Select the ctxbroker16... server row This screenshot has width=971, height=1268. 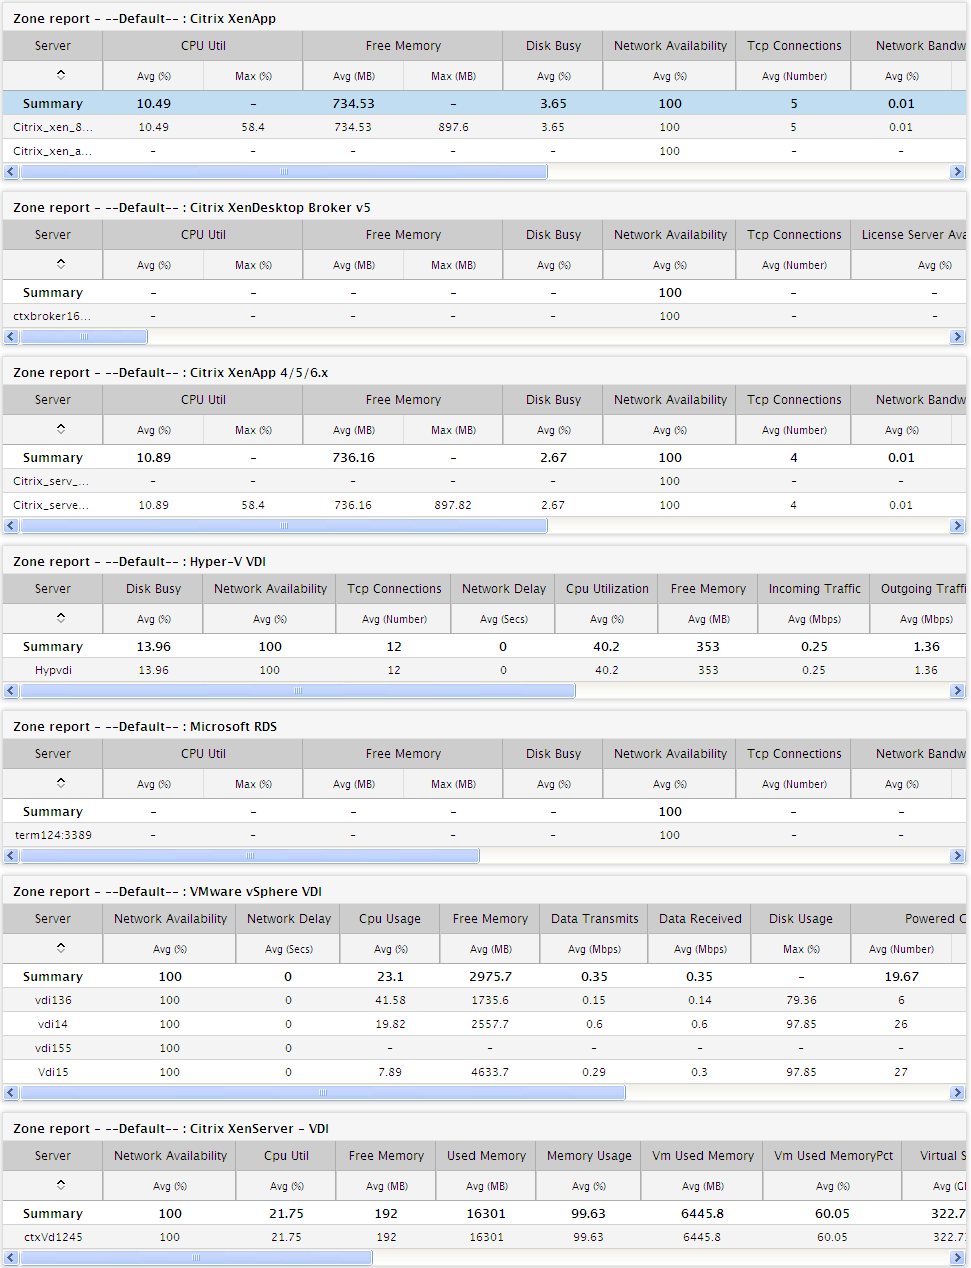(x=485, y=316)
